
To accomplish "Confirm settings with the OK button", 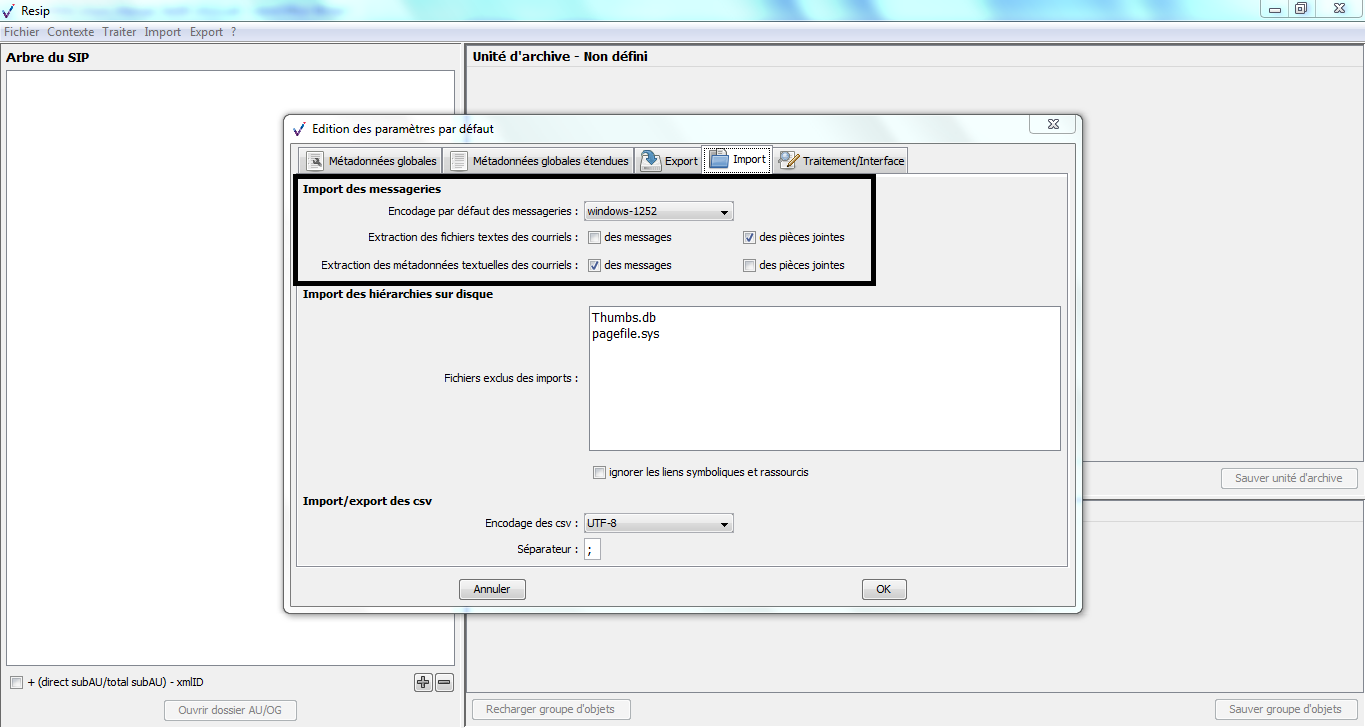I will coord(883,589).
